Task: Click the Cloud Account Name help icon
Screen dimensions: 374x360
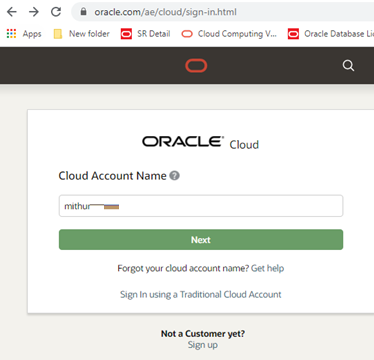Action: coord(174,175)
